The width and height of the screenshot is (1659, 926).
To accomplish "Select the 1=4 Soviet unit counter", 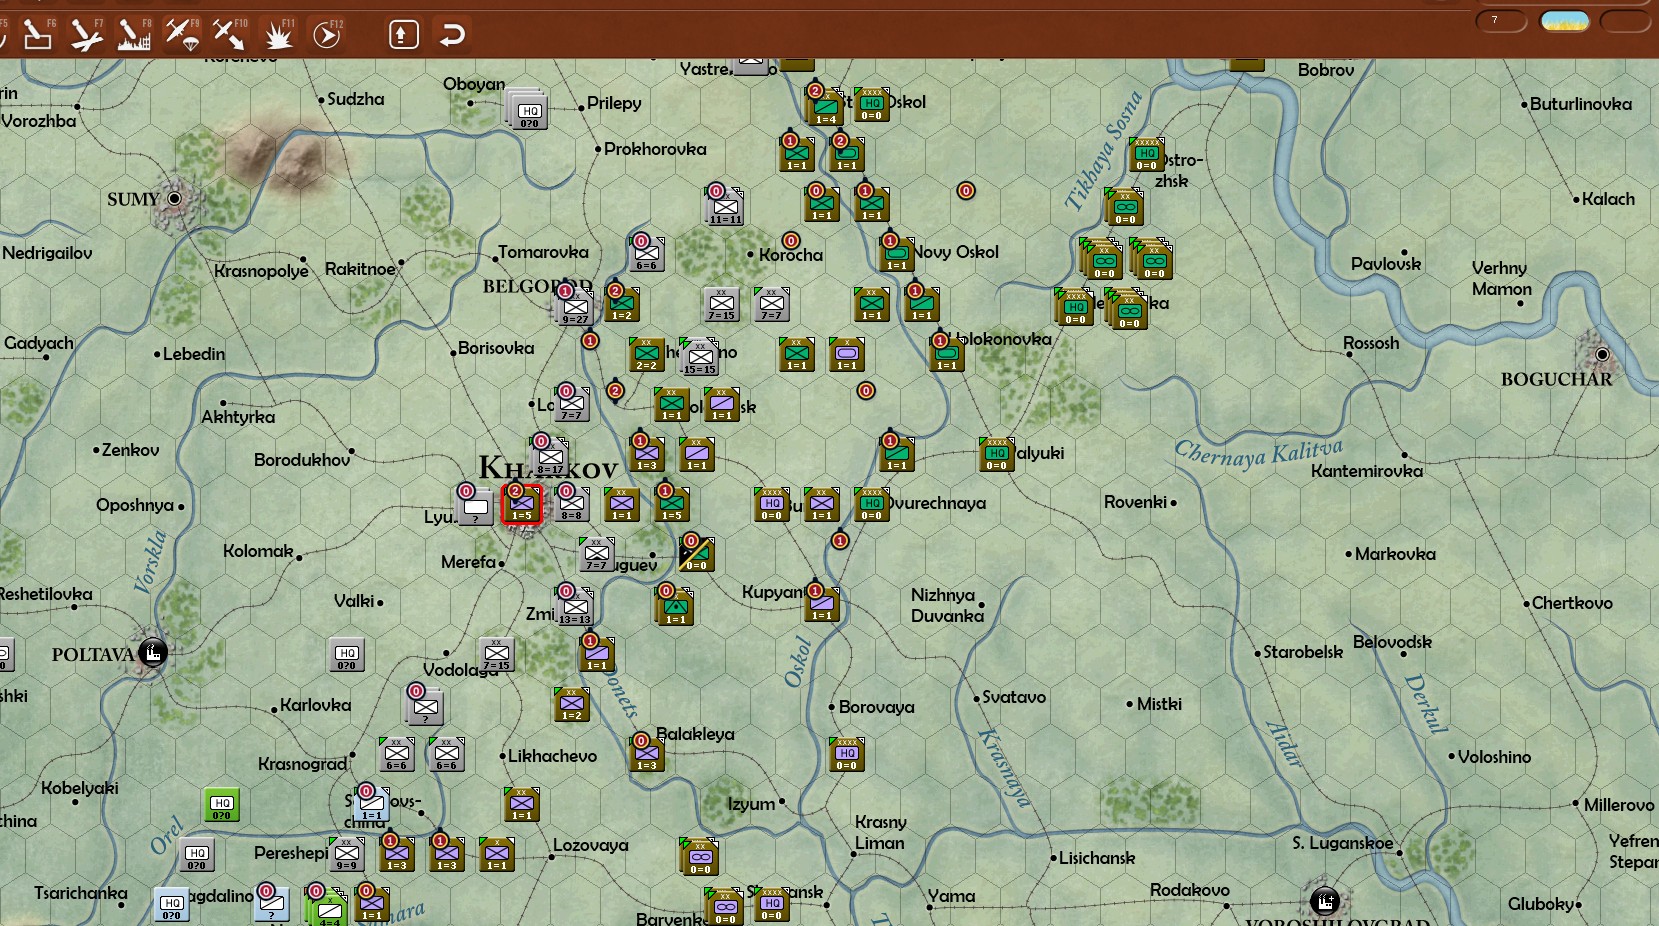I will [825, 106].
